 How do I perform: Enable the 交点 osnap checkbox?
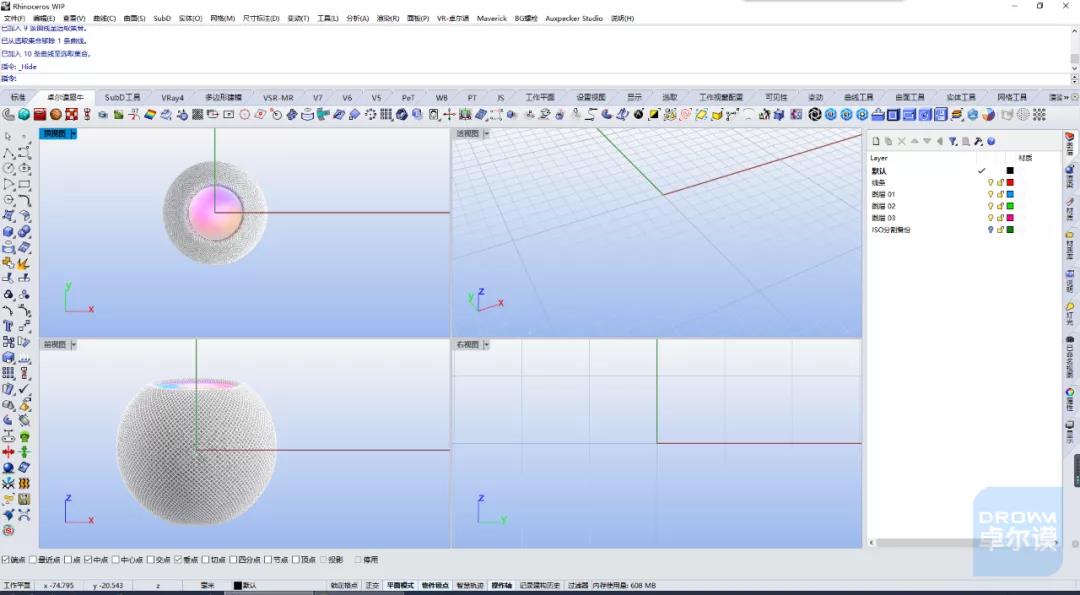point(151,560)
